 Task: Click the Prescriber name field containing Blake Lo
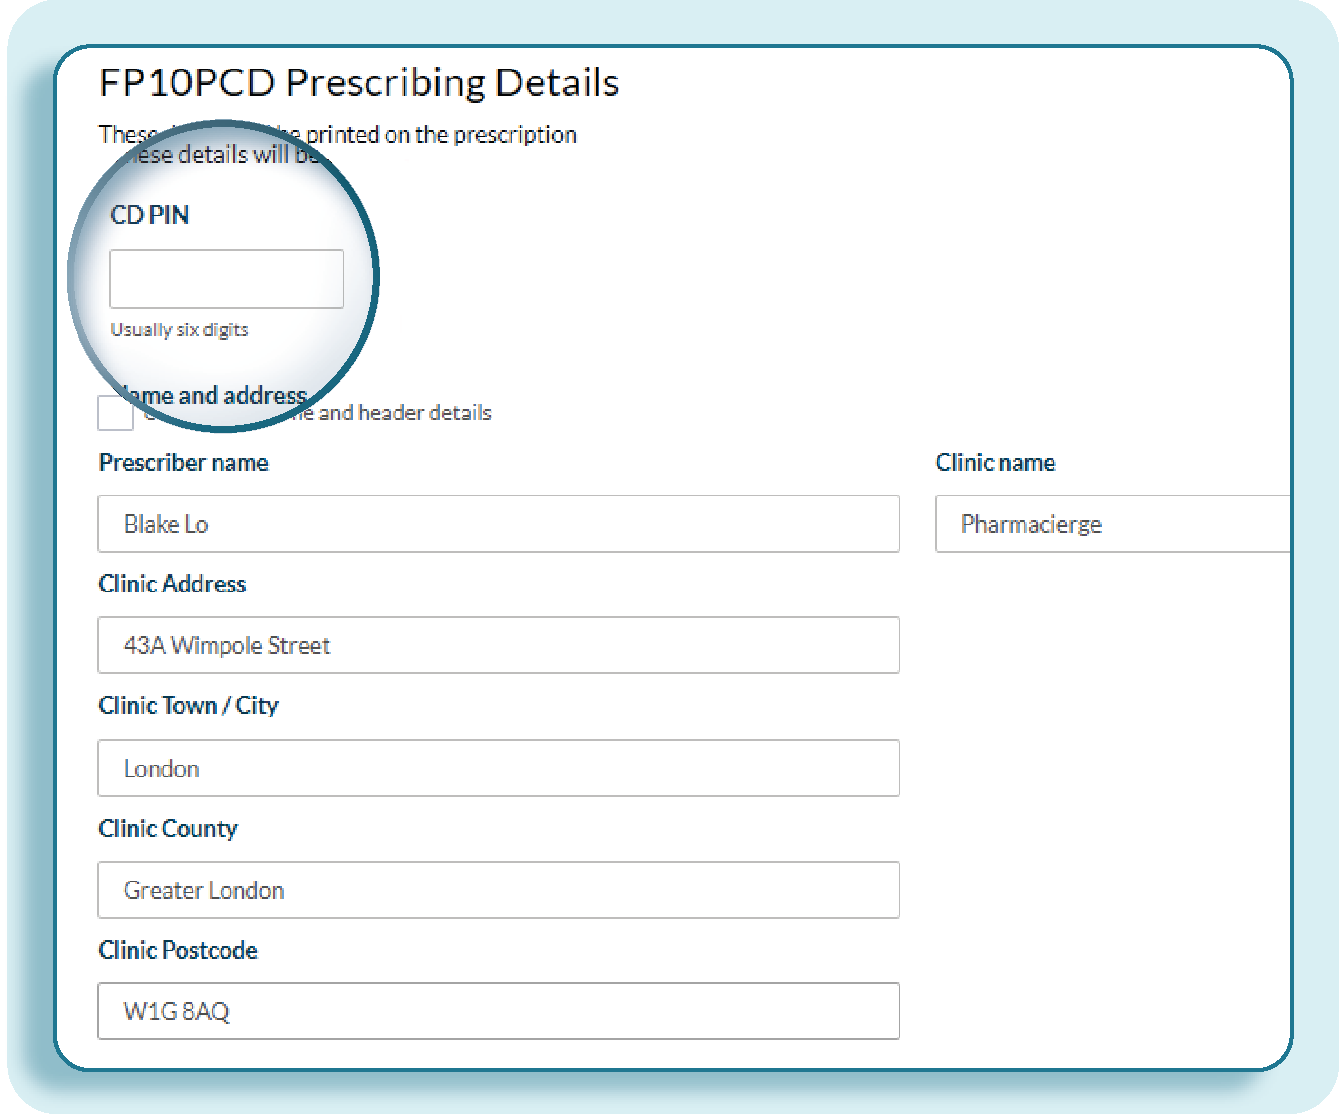498,524
